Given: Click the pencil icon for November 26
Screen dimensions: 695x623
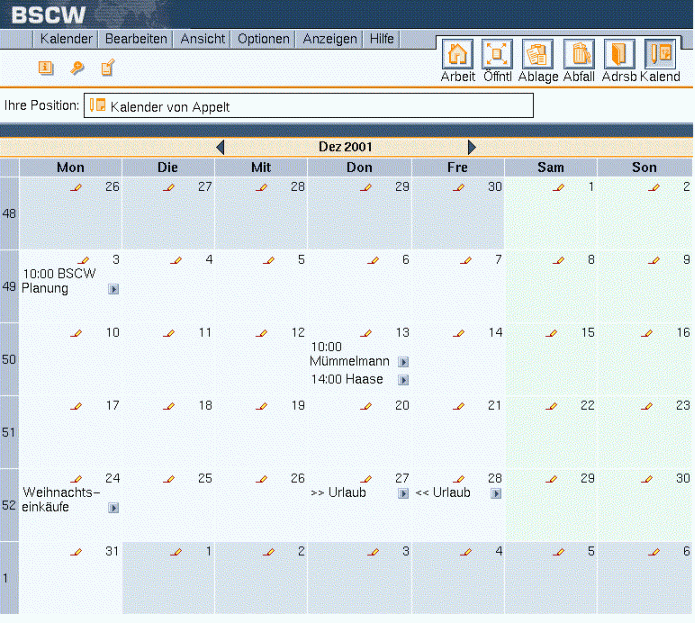Looking at the screenshot, I should click(x=76, y=187).
